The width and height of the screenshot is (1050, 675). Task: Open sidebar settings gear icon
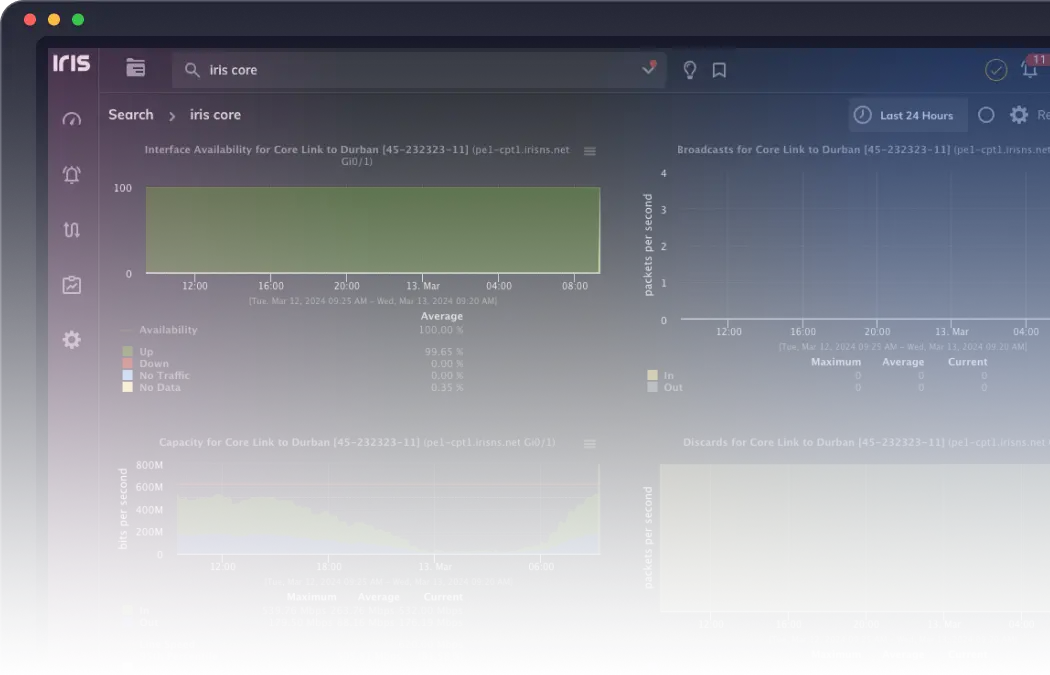click(71, 340)
